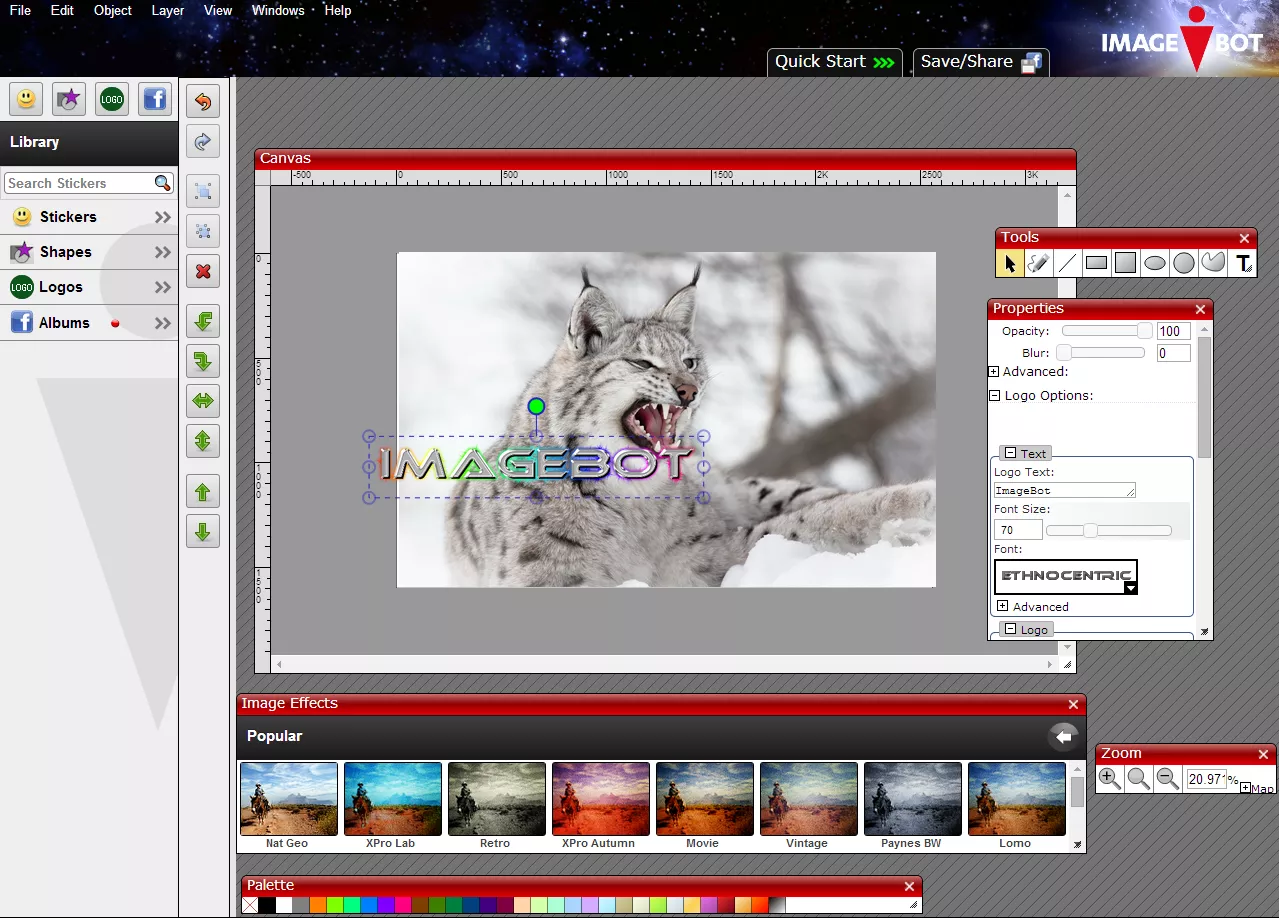Click the Redo arrow button
Image resolution: width=1279 pixels, height=918 pixels.
pos(203,142)
